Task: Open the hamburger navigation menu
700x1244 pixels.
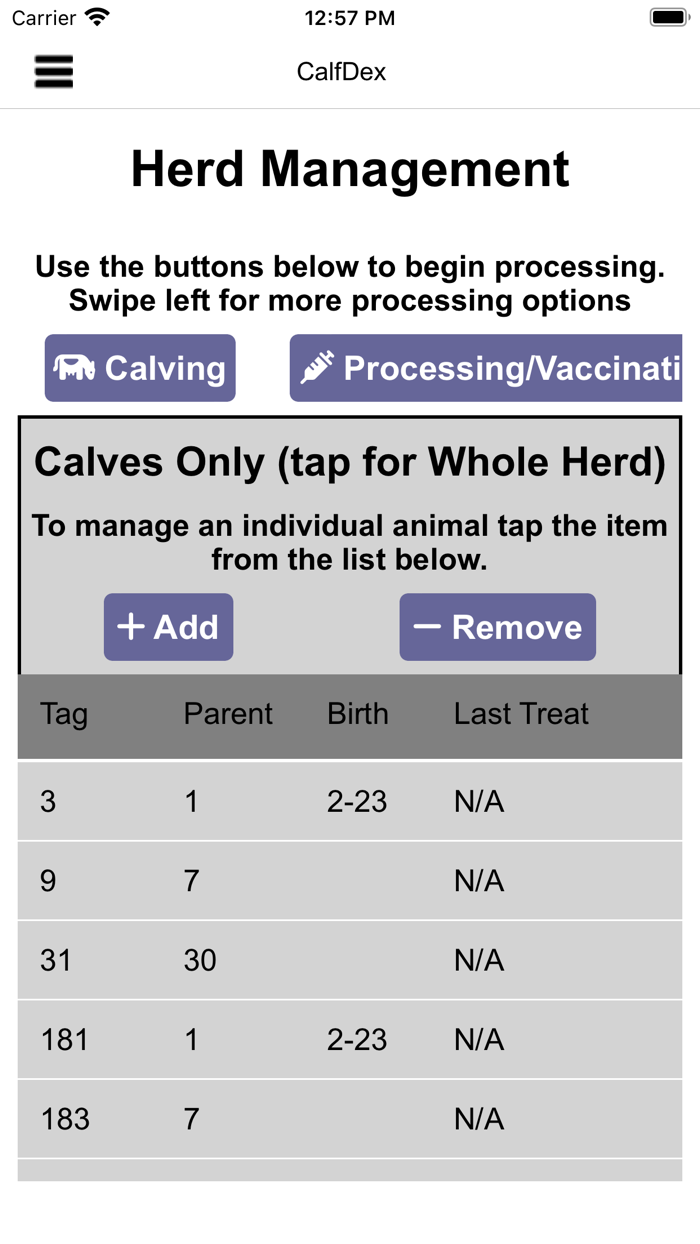Action: tap(53, 72)
